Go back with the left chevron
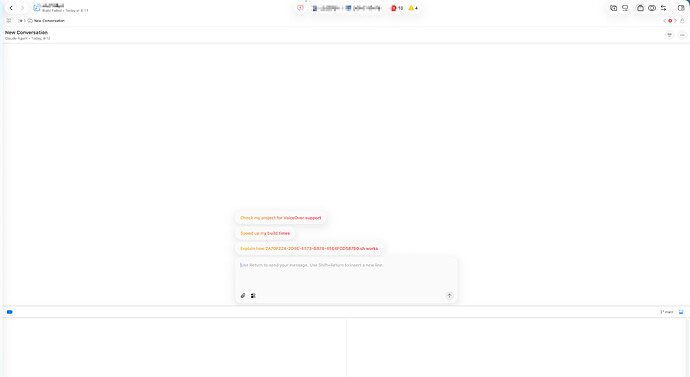The width and height of the screenshot is (690, 377). [x=11, y=8]
